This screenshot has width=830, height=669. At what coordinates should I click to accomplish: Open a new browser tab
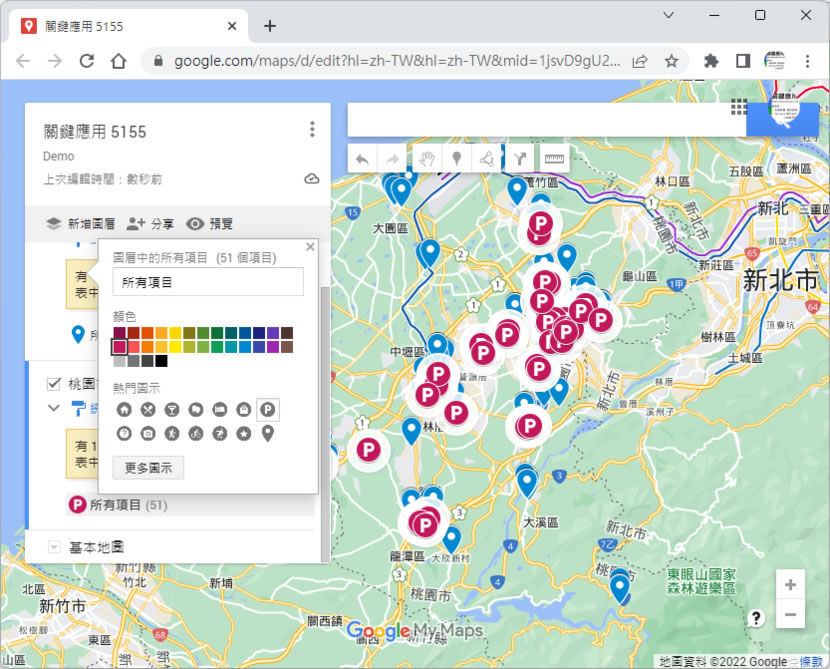269,26
